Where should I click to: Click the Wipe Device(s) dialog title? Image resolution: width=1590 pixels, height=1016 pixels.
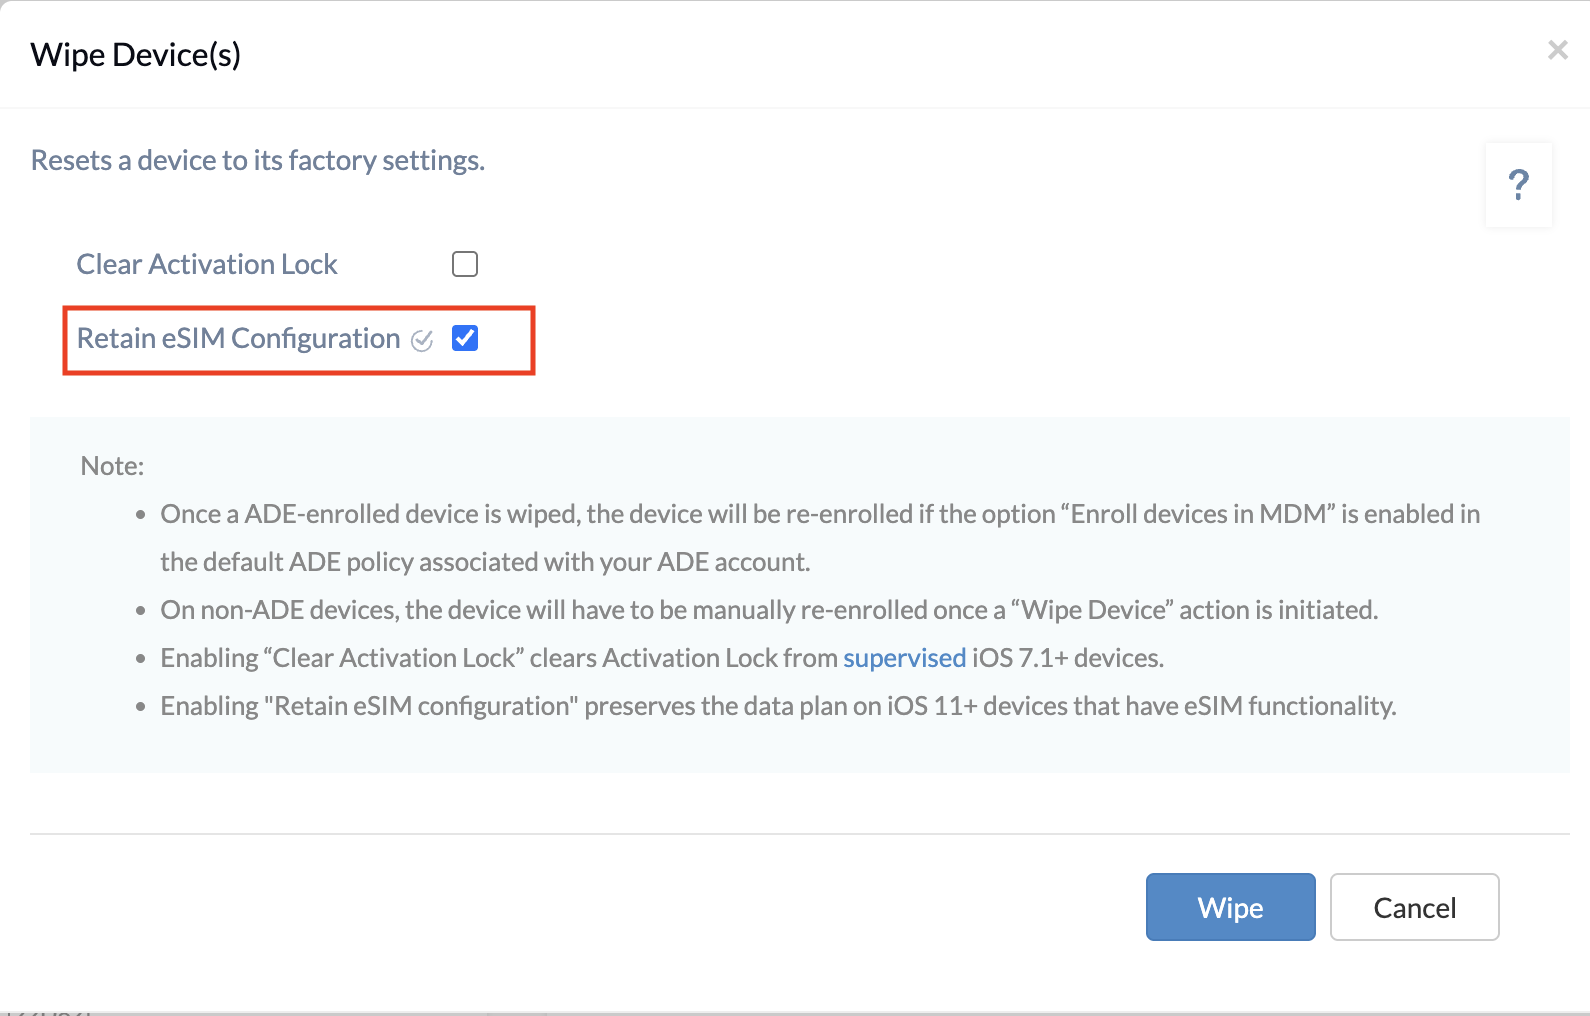tap(136, 55)
